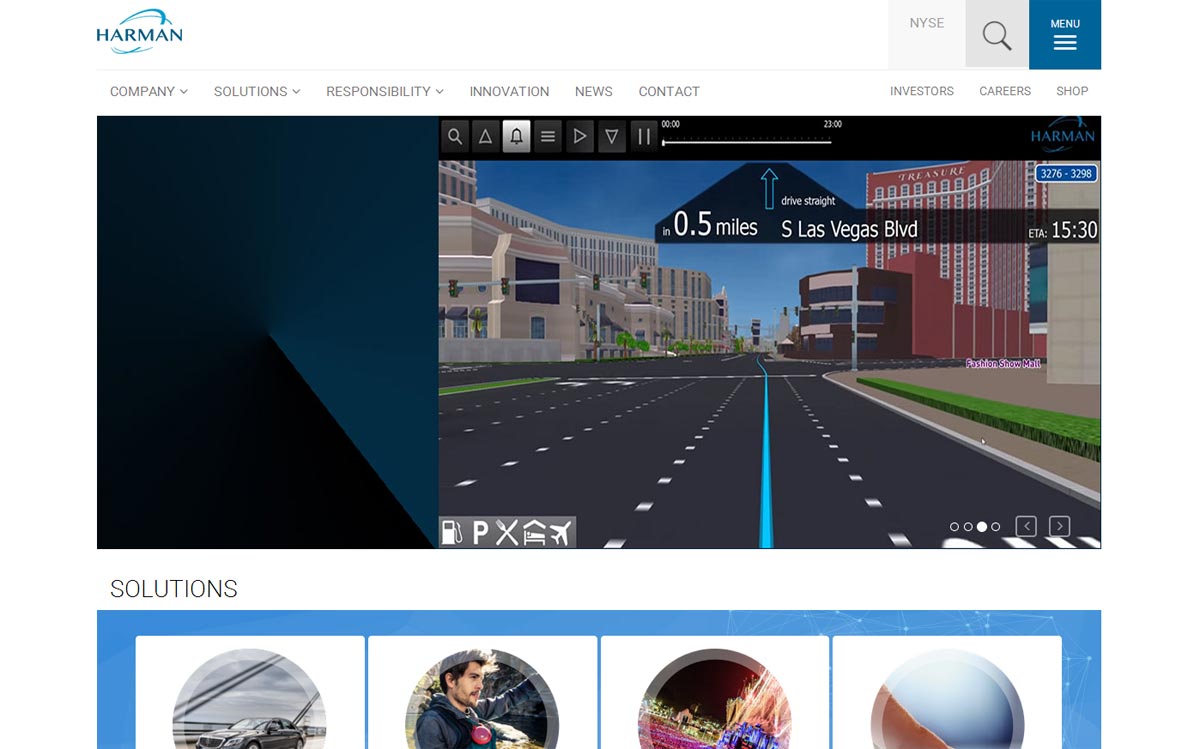Click the gas station icon on the map
Image resolution: width=1200 pixels, height=749 pixels.
coord(453,532)
